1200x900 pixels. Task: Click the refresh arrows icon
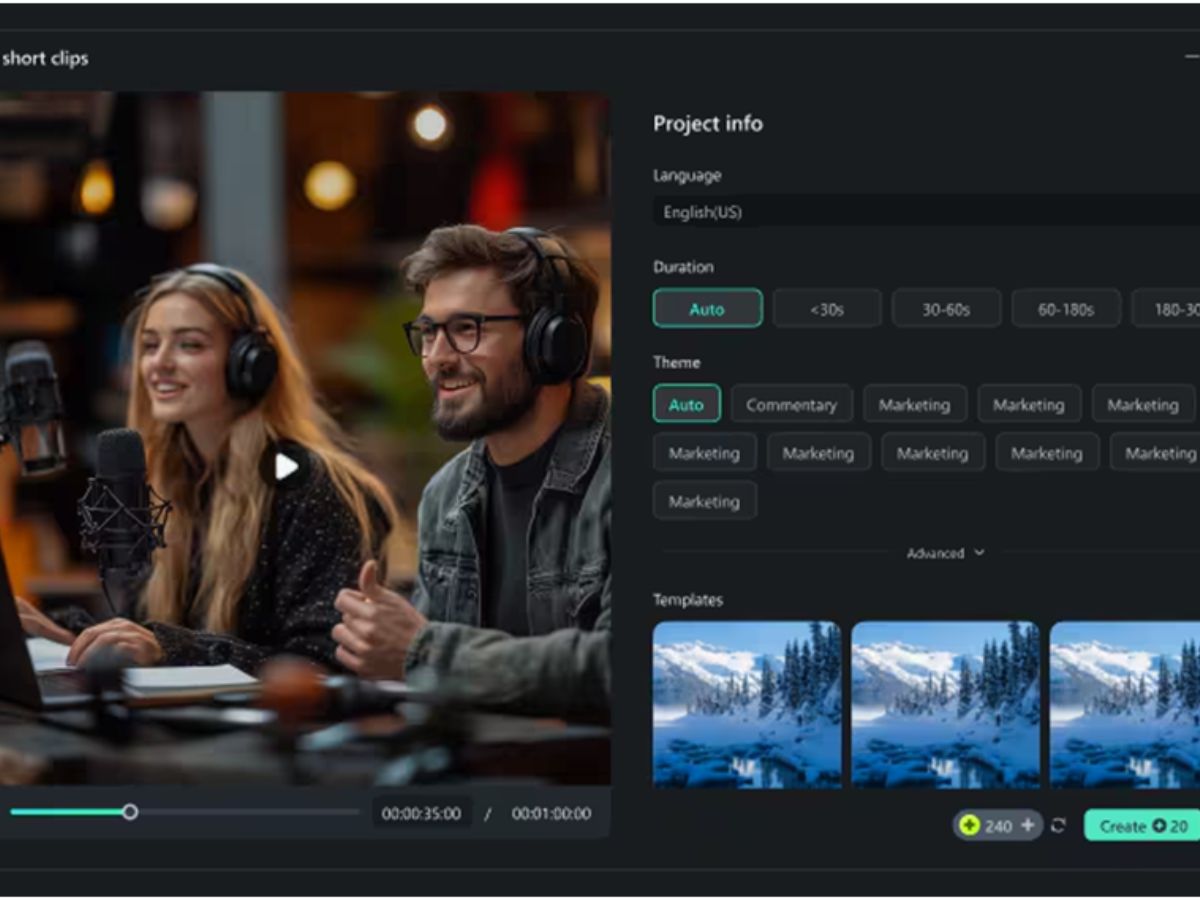coord(1058,826)
